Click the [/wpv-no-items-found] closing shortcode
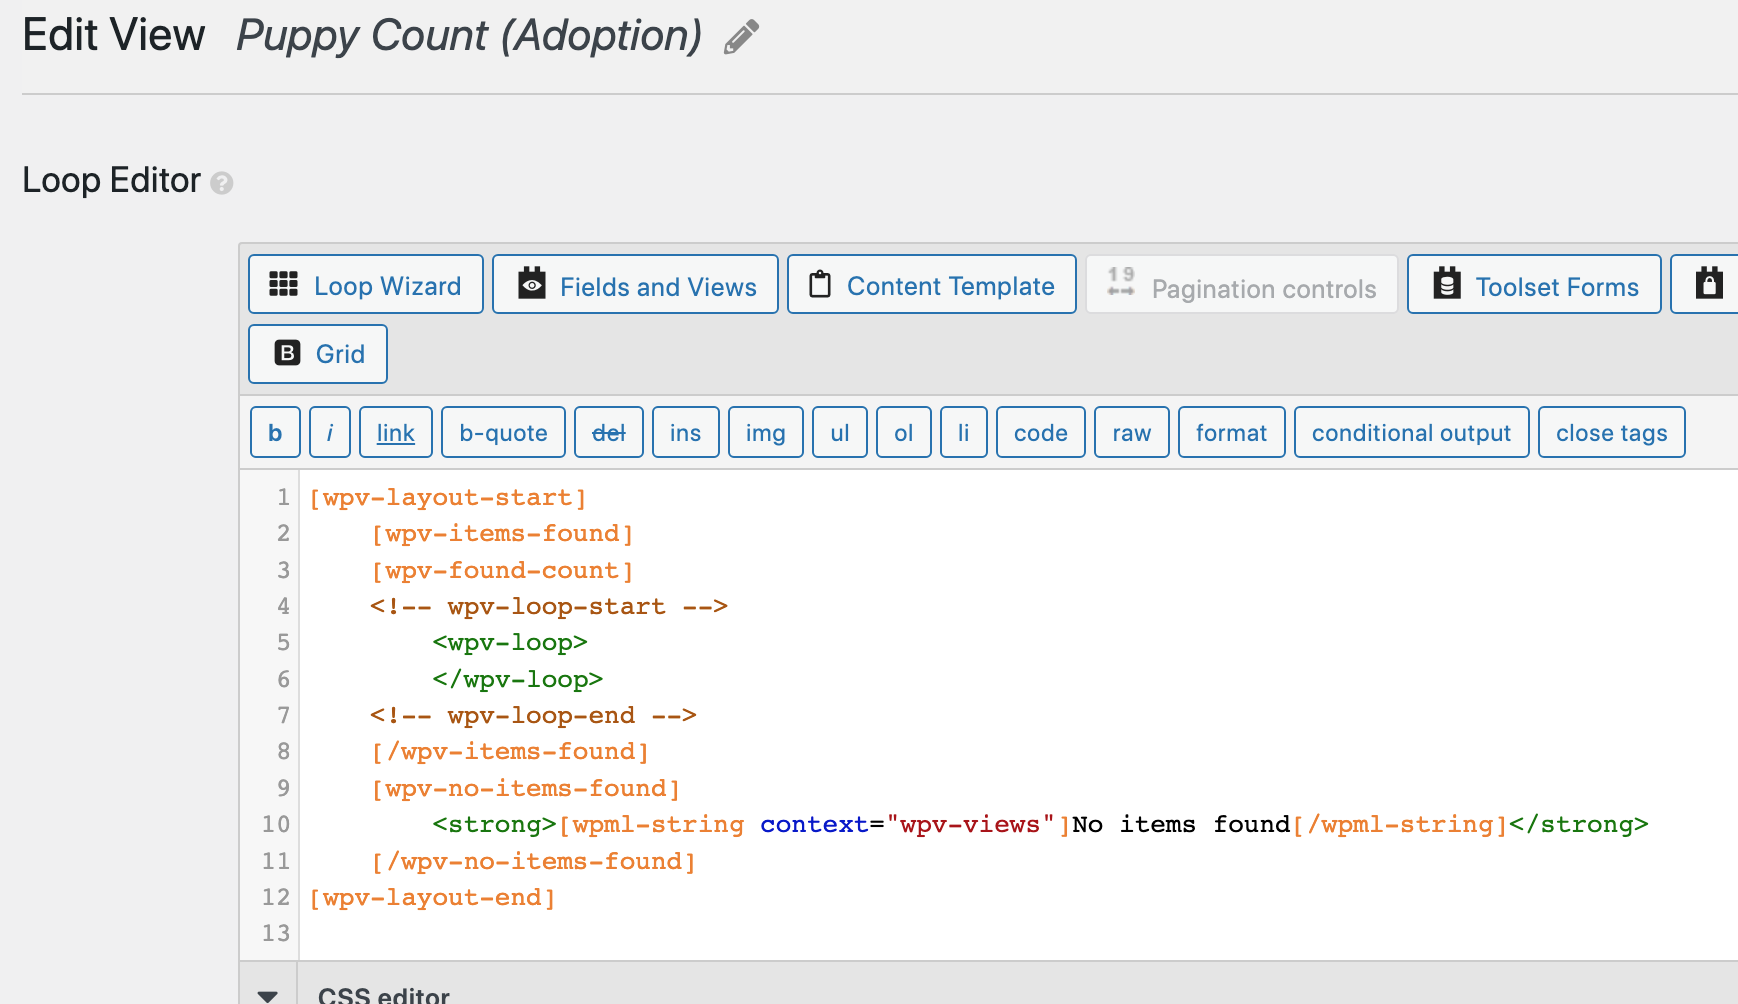 pyautogui.click(x=534, y=862)
